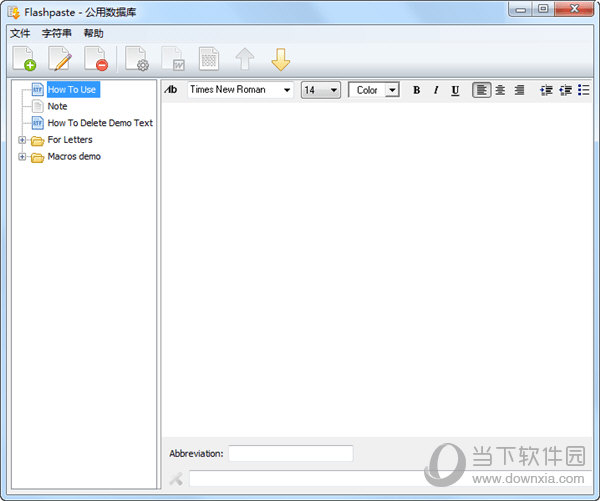
Task: Toggle bold formatting
Action: pyautogui.click(x=416, y=90)
